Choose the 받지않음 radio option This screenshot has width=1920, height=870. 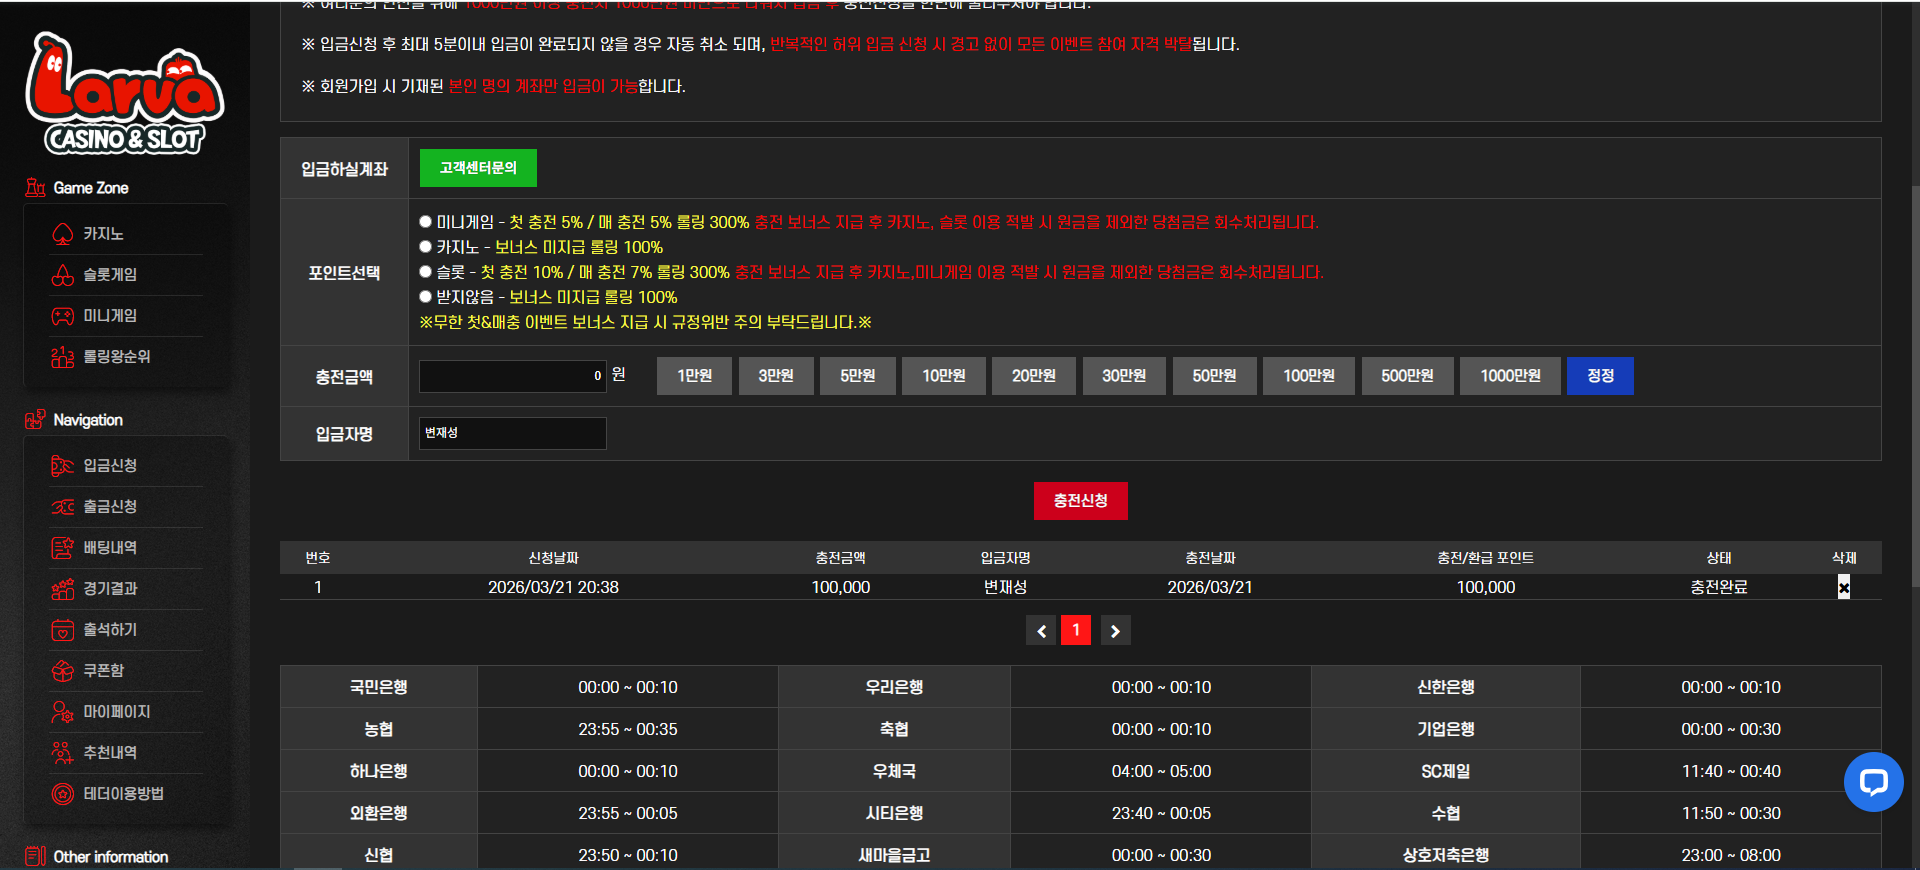[x=426, y=297]
